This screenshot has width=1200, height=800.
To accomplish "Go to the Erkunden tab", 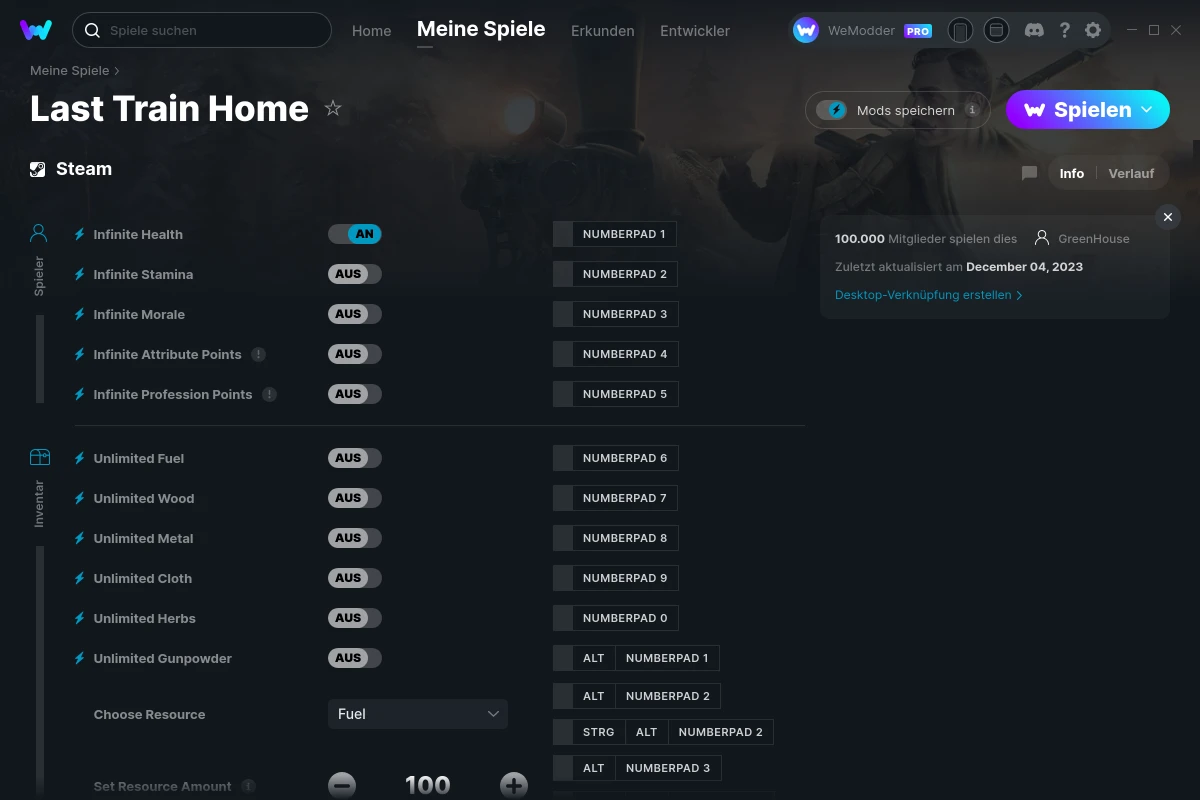I will [602, 31].
